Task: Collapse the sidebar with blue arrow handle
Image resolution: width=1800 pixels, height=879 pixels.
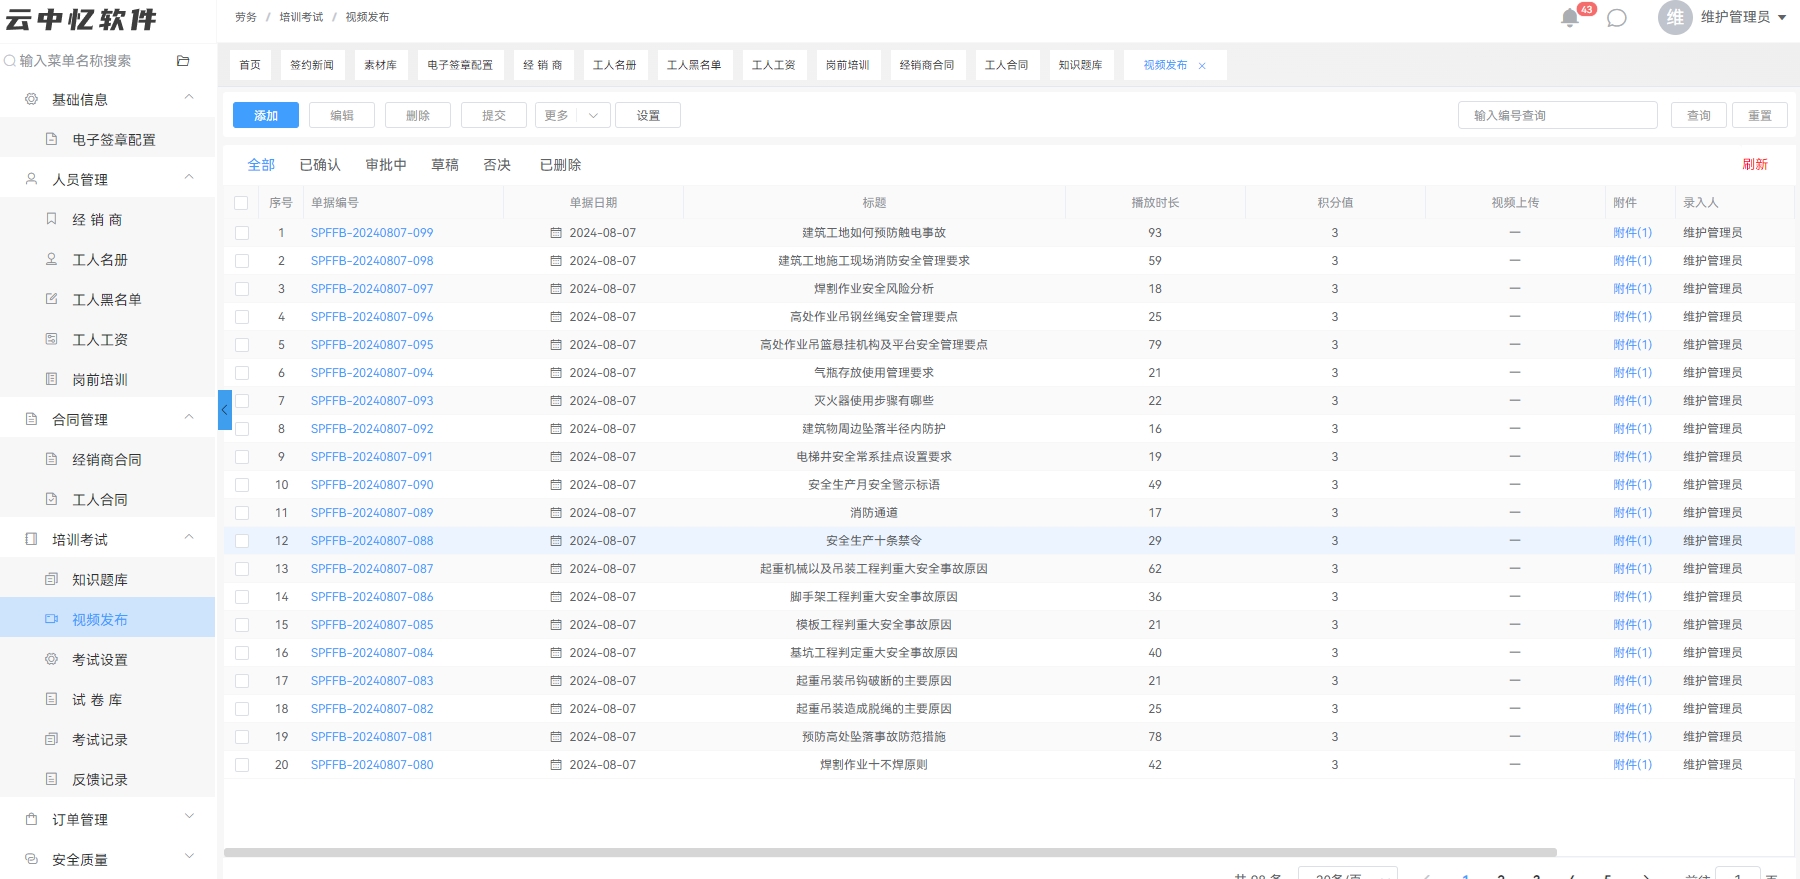Action: pos(225,410)
